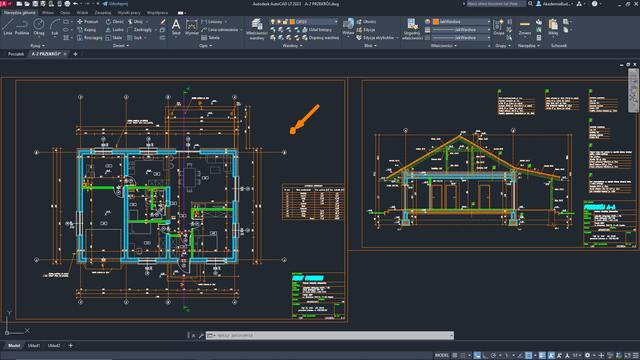
Task: Select the Okrąg (circle) tool
Action: tap(39, 27)
